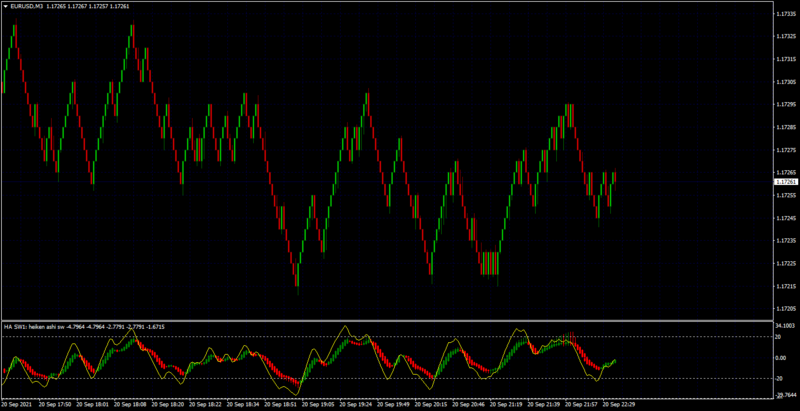Click time axis label 20 Sep 19:05
The width and height of the screenshot is (800, 411).
tap(318, 404)
